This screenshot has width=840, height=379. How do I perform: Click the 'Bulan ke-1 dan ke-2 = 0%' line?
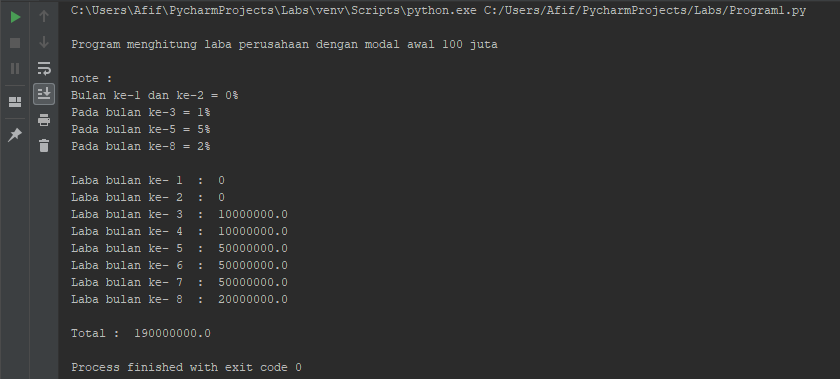click(x=154, y=95)
